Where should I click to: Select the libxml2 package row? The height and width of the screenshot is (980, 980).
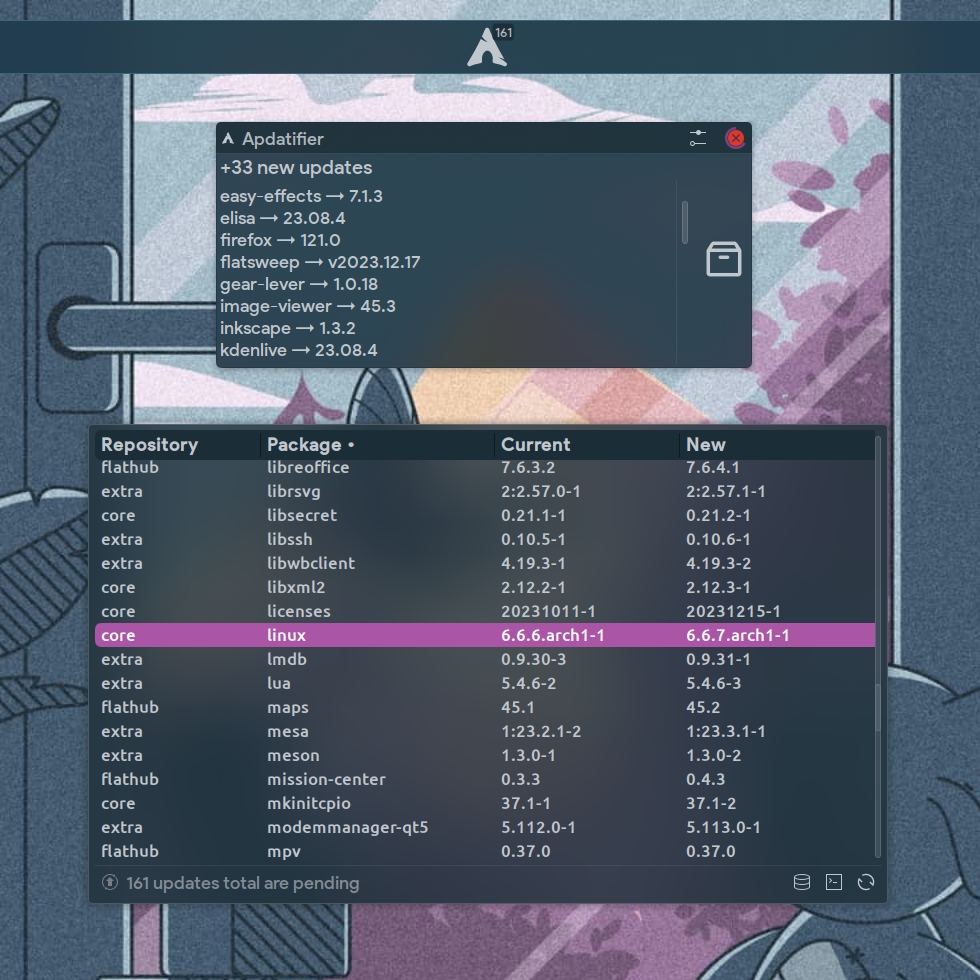485,588
